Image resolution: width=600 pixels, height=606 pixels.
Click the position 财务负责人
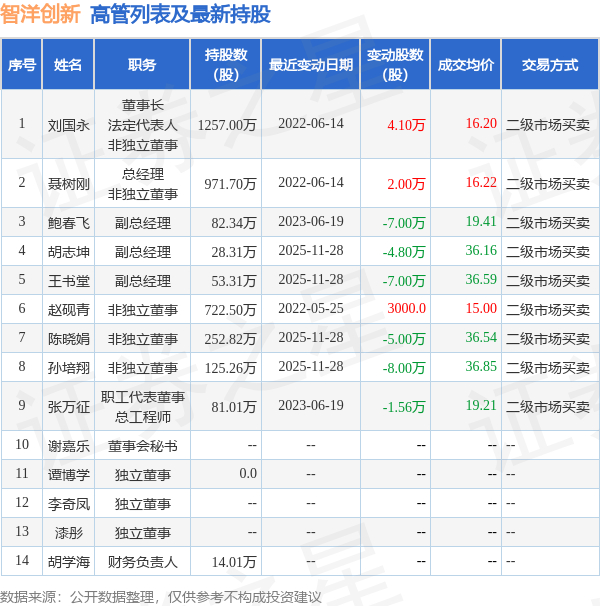tap(143, 562)
